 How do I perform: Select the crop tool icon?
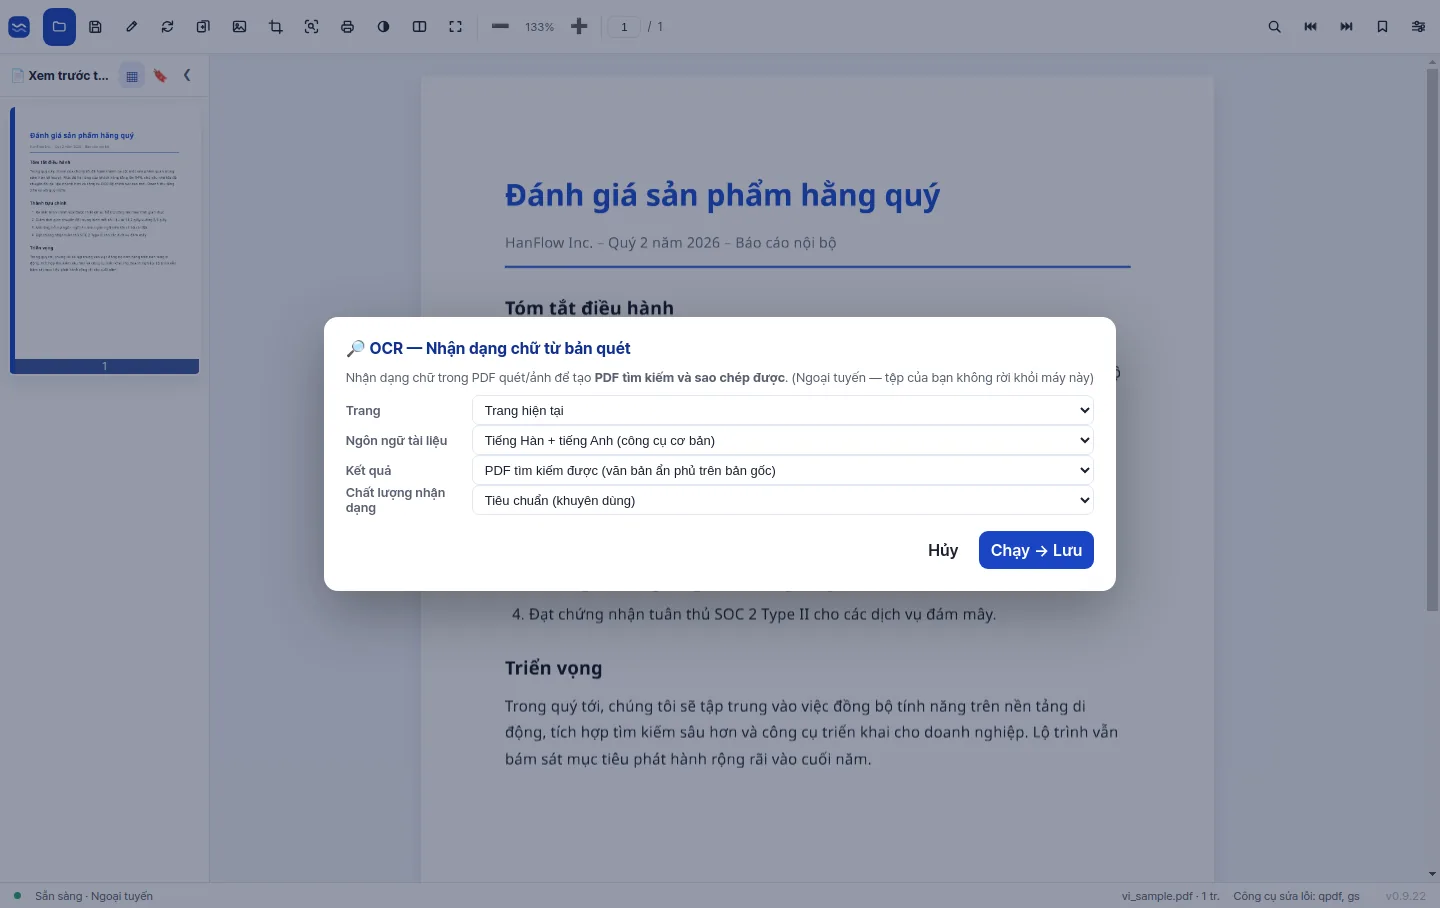[x=275, y=27]
